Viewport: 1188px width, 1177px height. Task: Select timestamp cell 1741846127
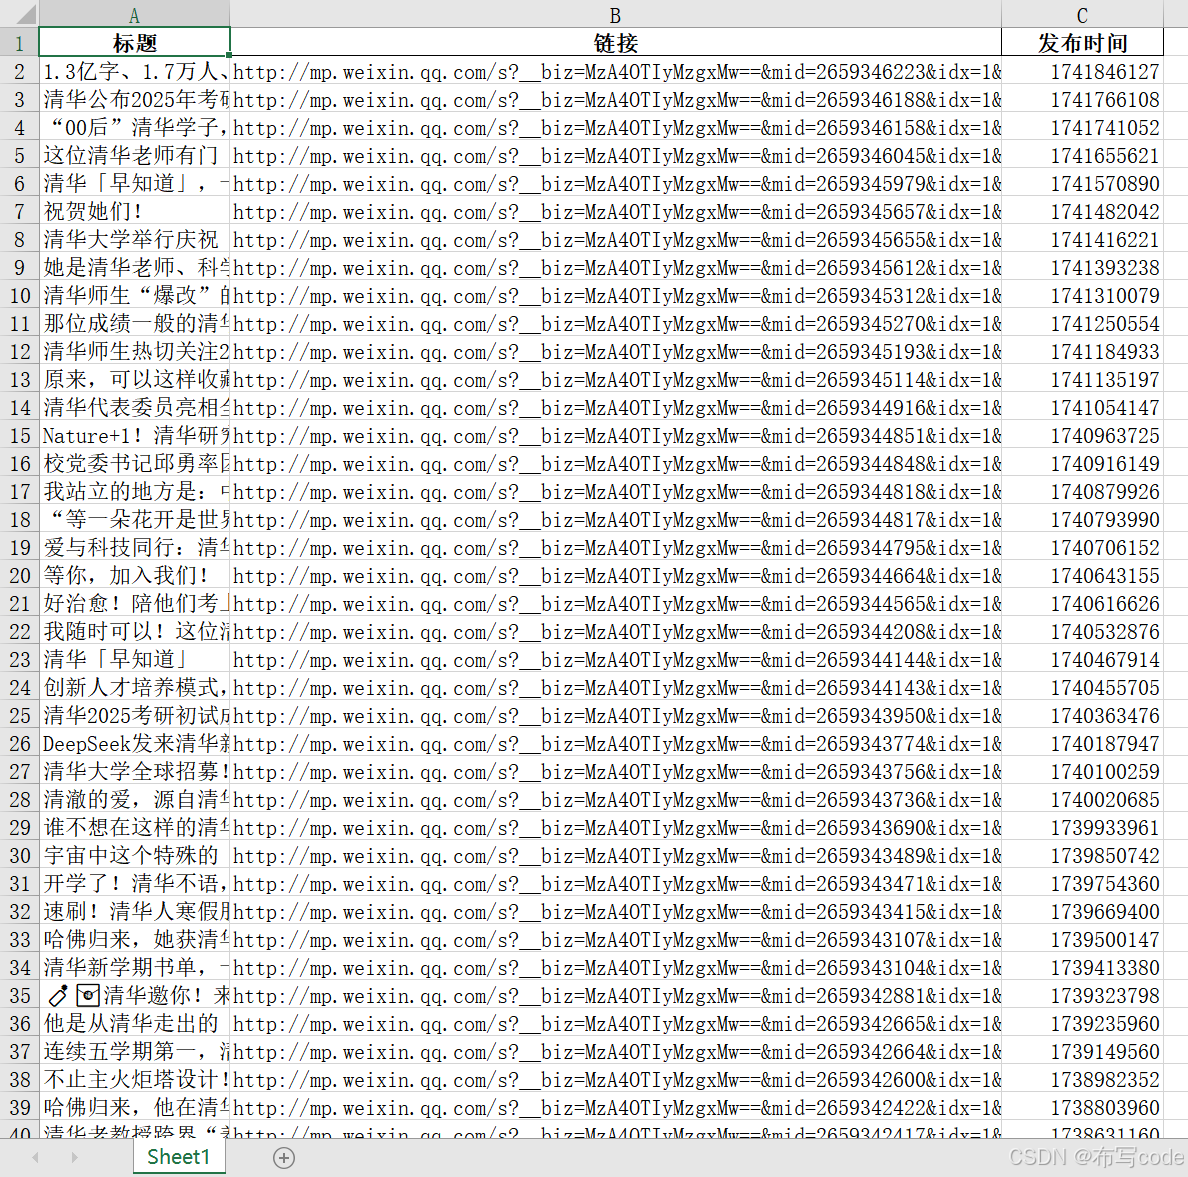coord(1082,71)
